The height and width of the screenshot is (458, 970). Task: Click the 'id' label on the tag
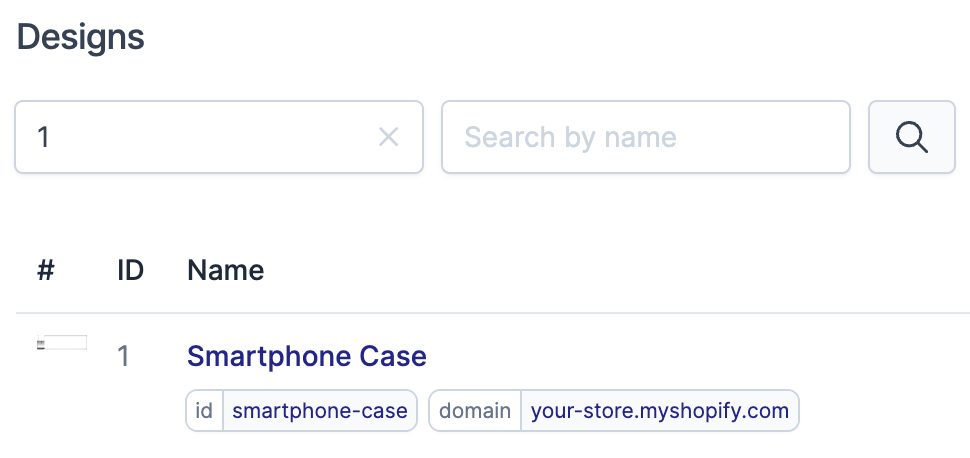pyautogui.click(x=204, y=410)
